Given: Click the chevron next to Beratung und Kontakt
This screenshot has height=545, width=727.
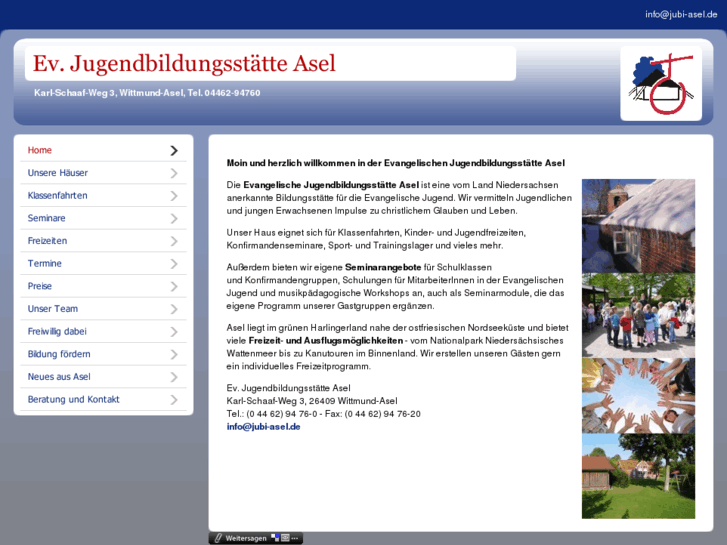Looking at the screenshot, I should tap(174, 400).
